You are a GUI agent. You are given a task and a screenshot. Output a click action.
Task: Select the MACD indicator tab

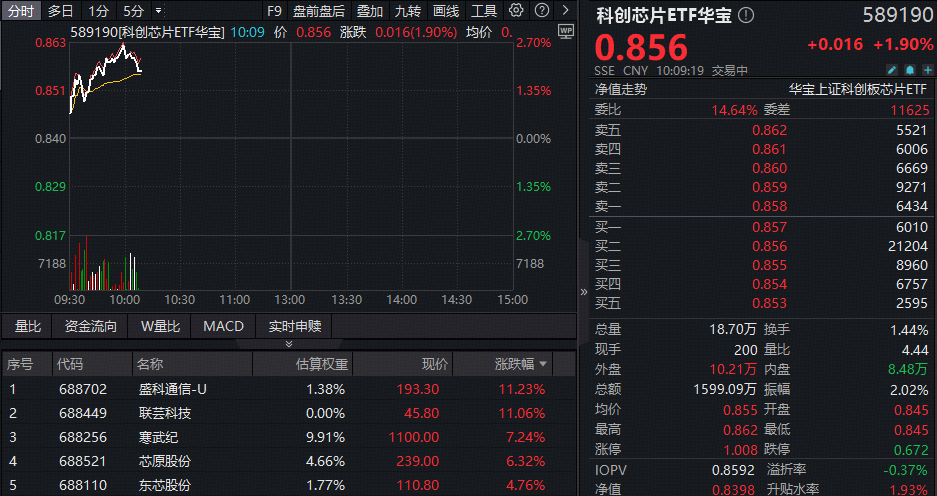click(x=223, y=326)
